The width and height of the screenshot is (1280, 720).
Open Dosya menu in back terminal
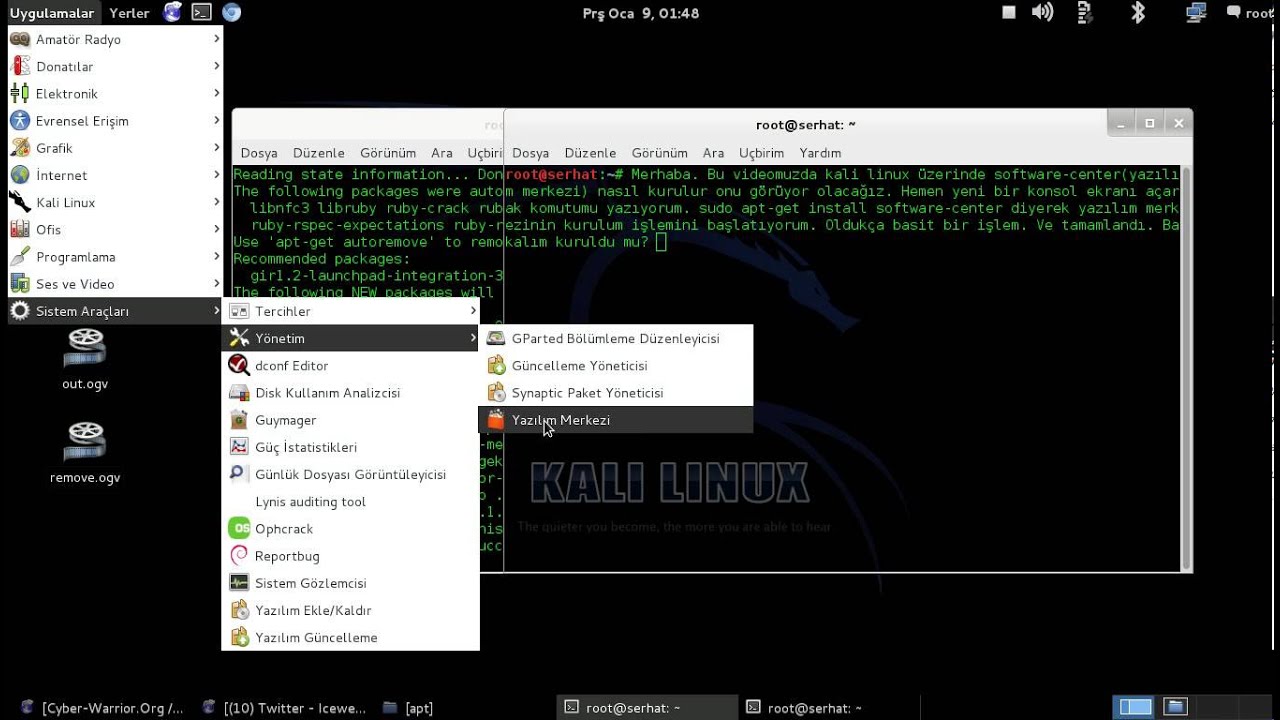click(259, 153)
